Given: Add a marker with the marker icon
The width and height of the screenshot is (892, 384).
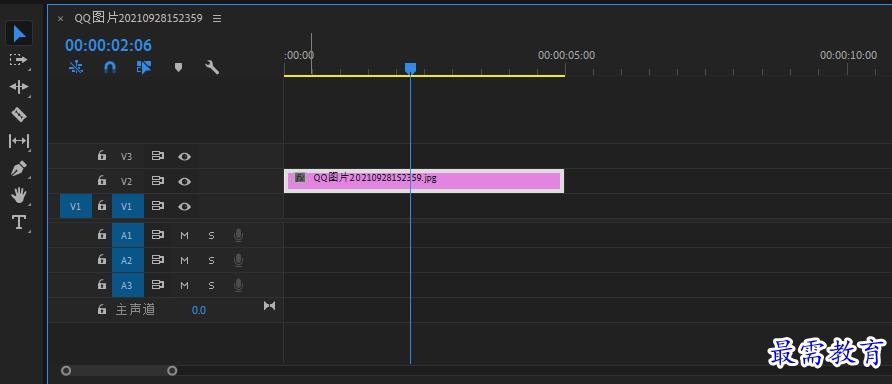Looking at the screenshot, I should tap(178, 68).
